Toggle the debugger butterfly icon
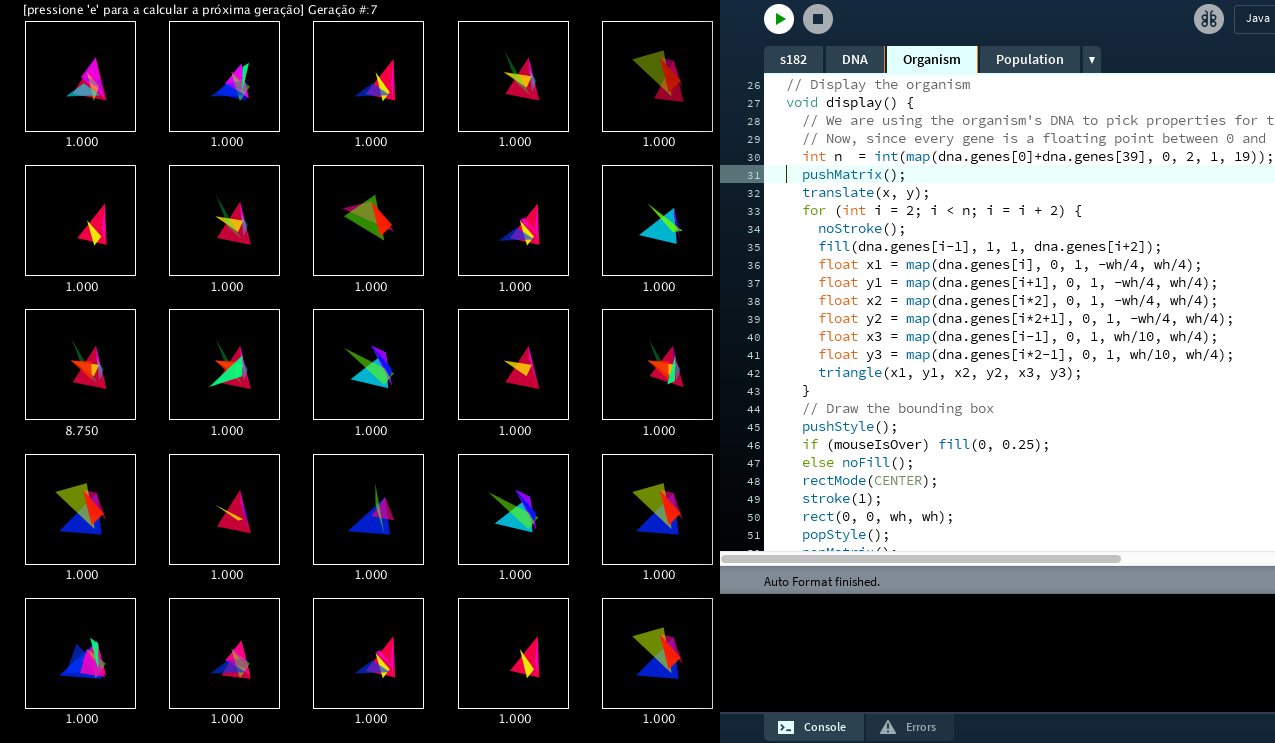Image resolution: width=1275 pixels, height=743 pixels. point(1208,19)
